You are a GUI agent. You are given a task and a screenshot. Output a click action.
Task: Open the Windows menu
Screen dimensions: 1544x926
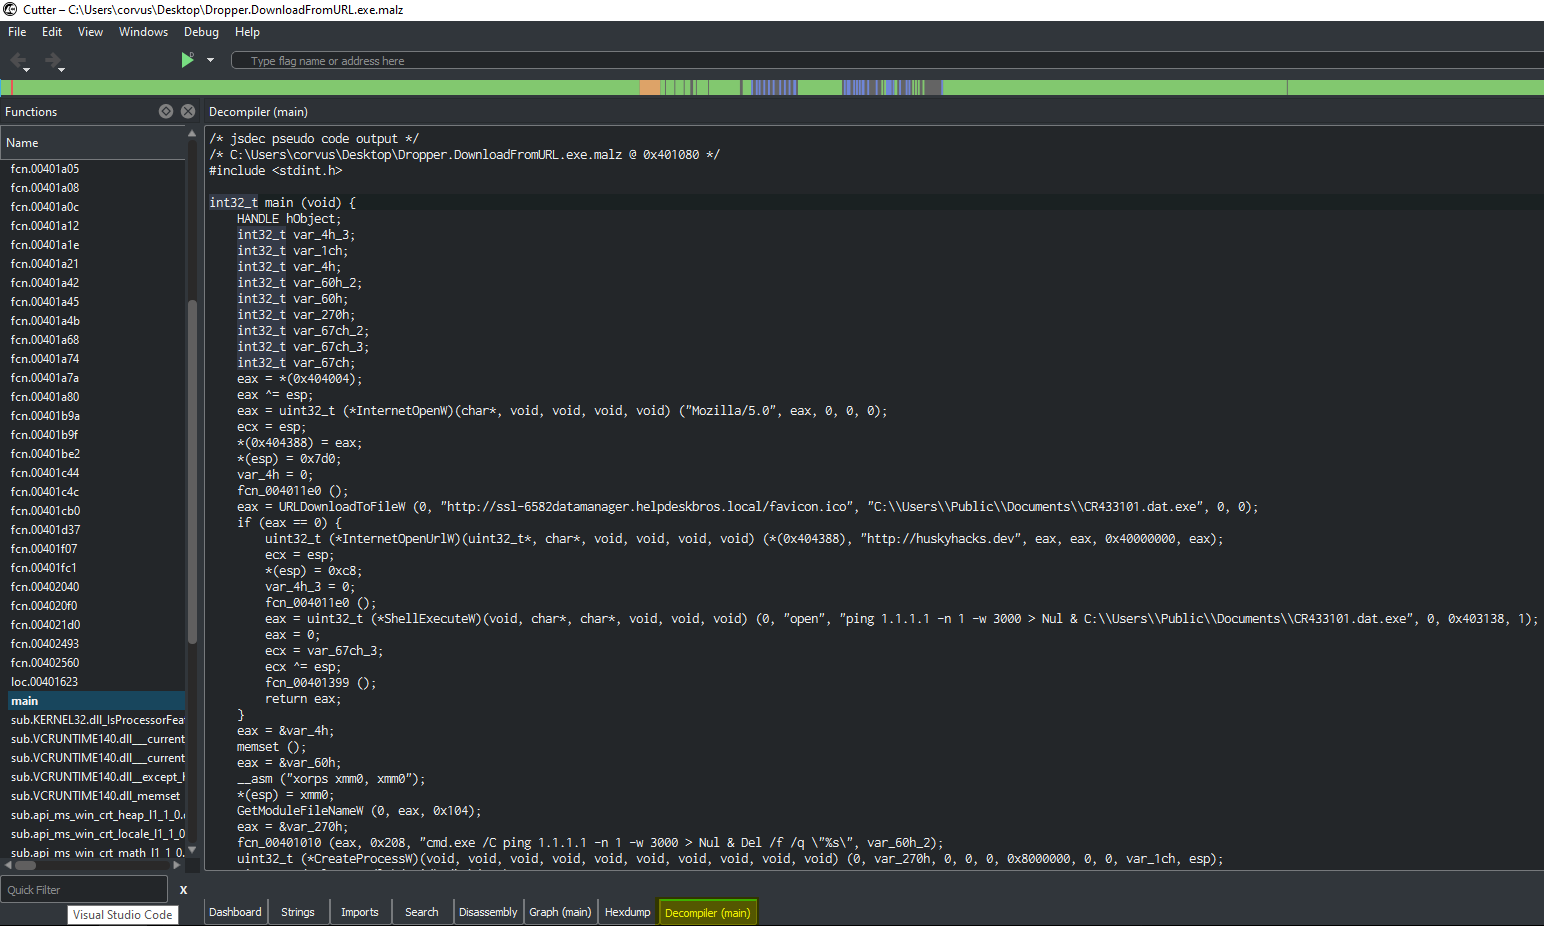[x=143, y=32]
